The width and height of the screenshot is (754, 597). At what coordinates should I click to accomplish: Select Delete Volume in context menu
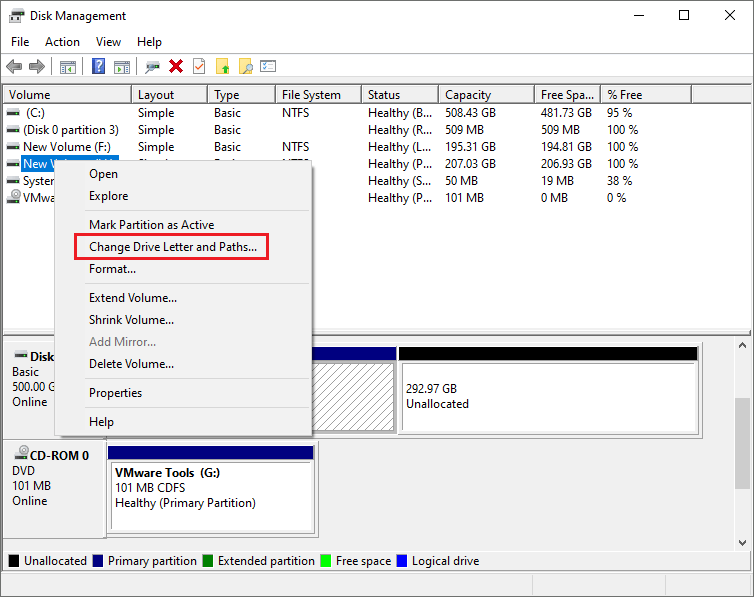pyautogui.click(x=131, y=364)
